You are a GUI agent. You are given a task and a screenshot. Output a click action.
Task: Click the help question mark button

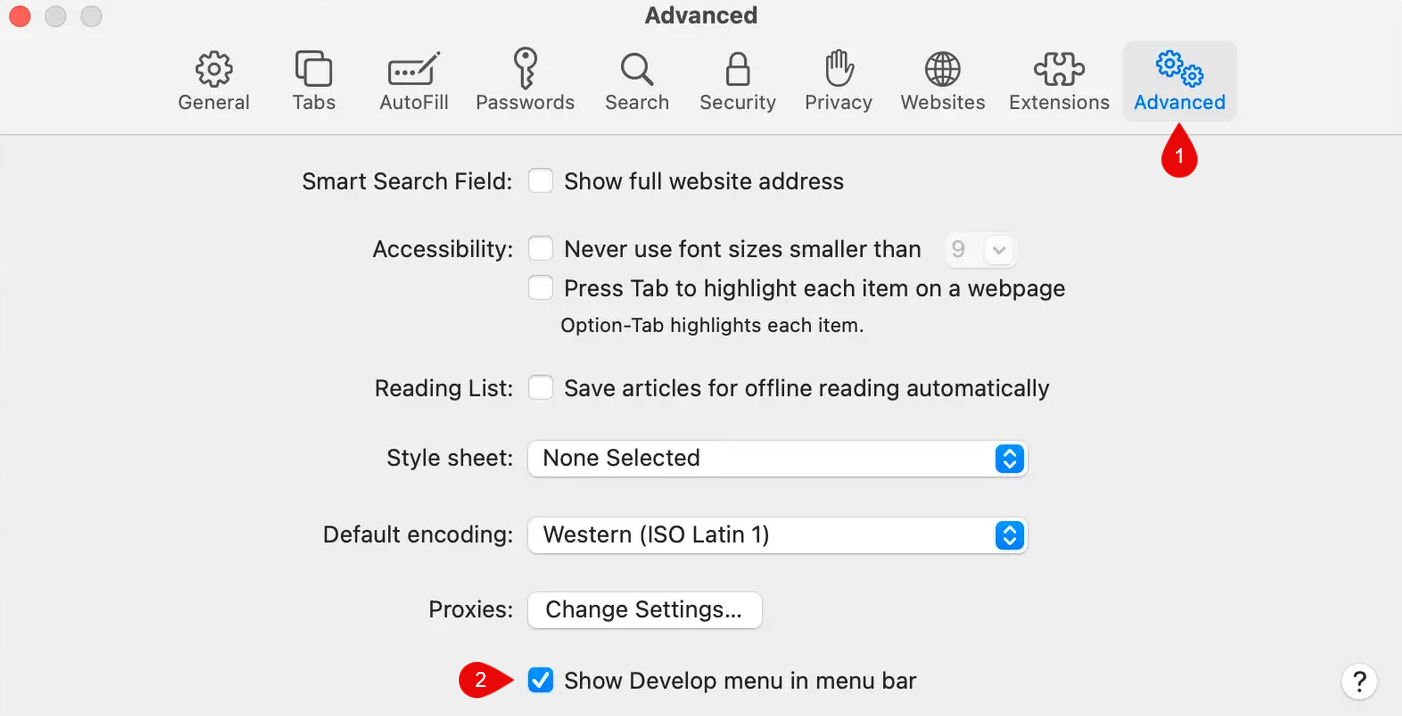click(x=1359, y=682)
